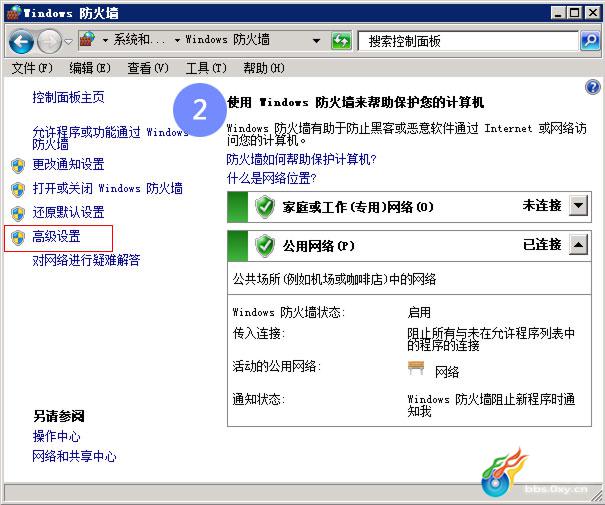605x505 pixels.
Task: Click heading 使用 Windows 防火墙来帮助保护您的计算机
Action: [x=355, y=103]
